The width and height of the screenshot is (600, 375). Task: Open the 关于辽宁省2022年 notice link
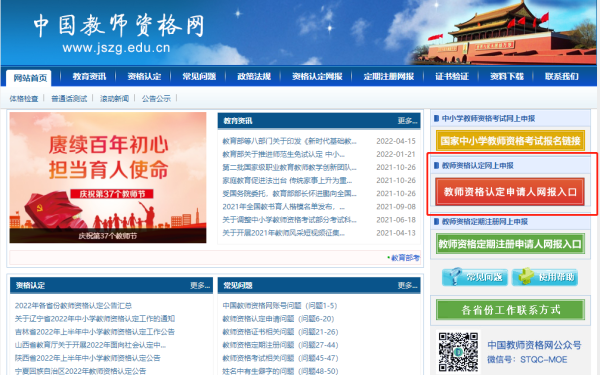95,319
